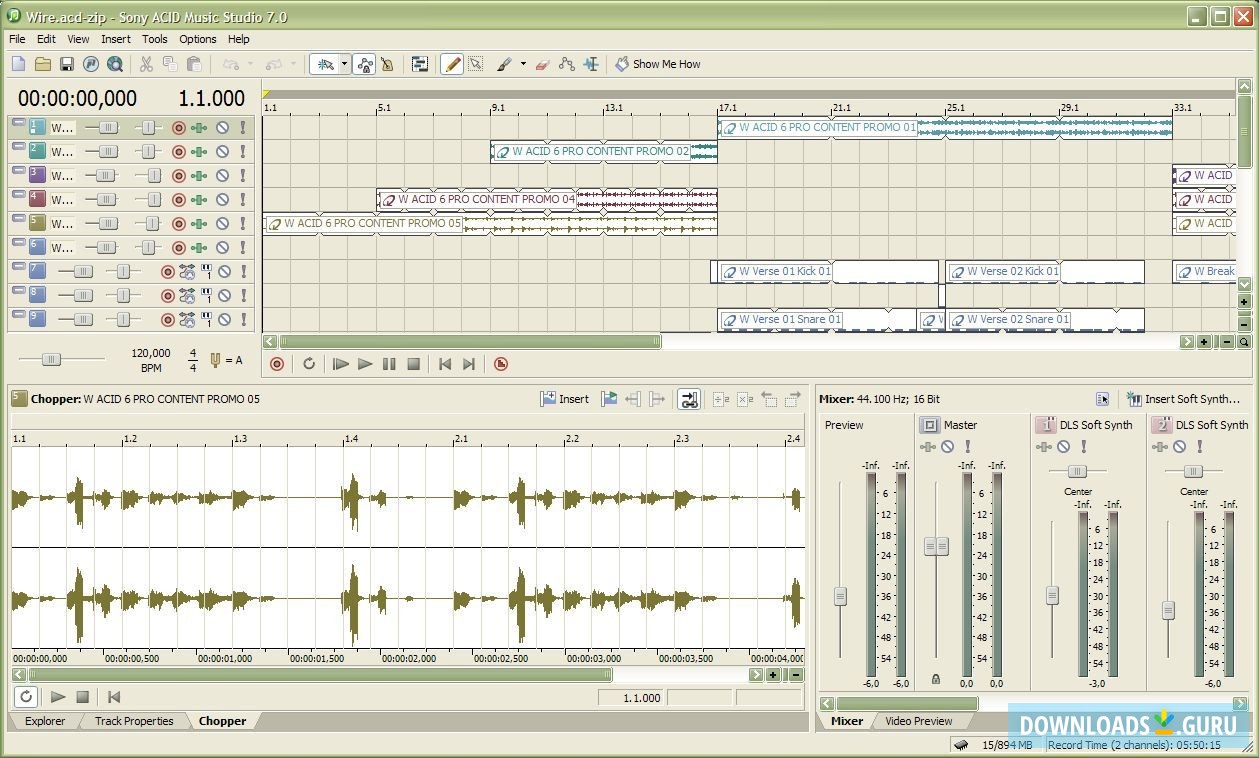Start playback in main transport bar

tap(365, 364)
